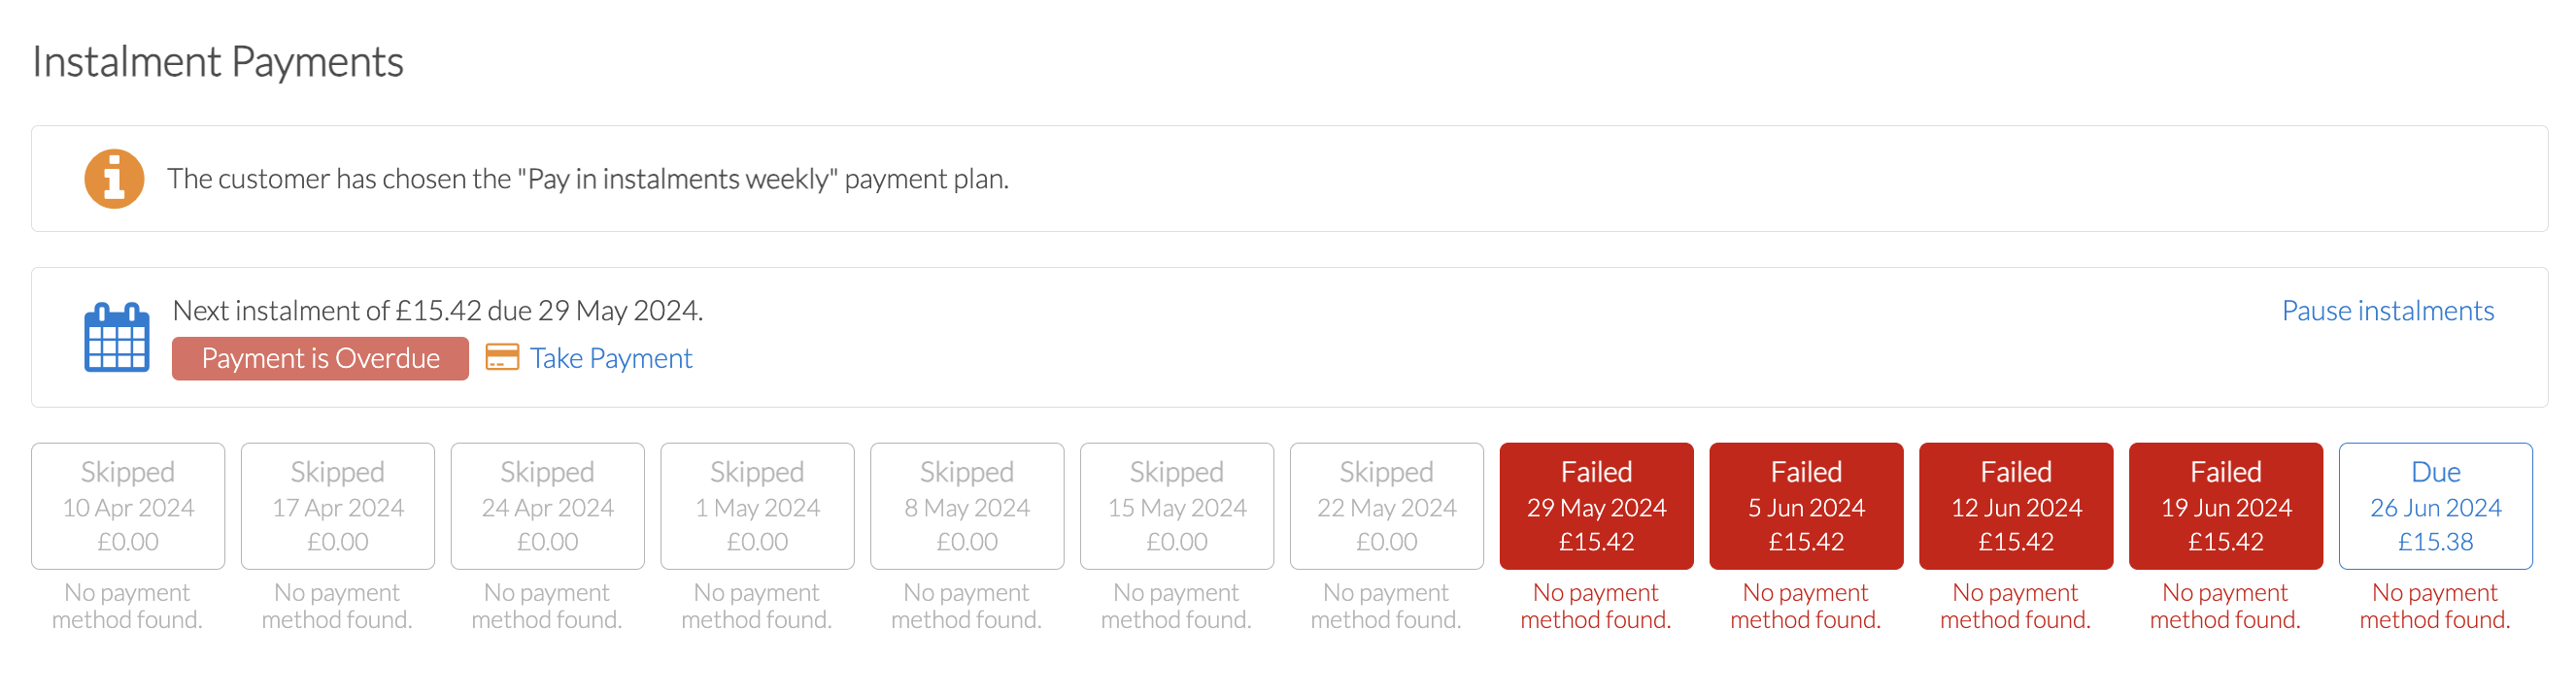This screenshot has height=695, width=2576.
Task: Click the Instalment Payments heading
Action: click(x=218, y=62)
